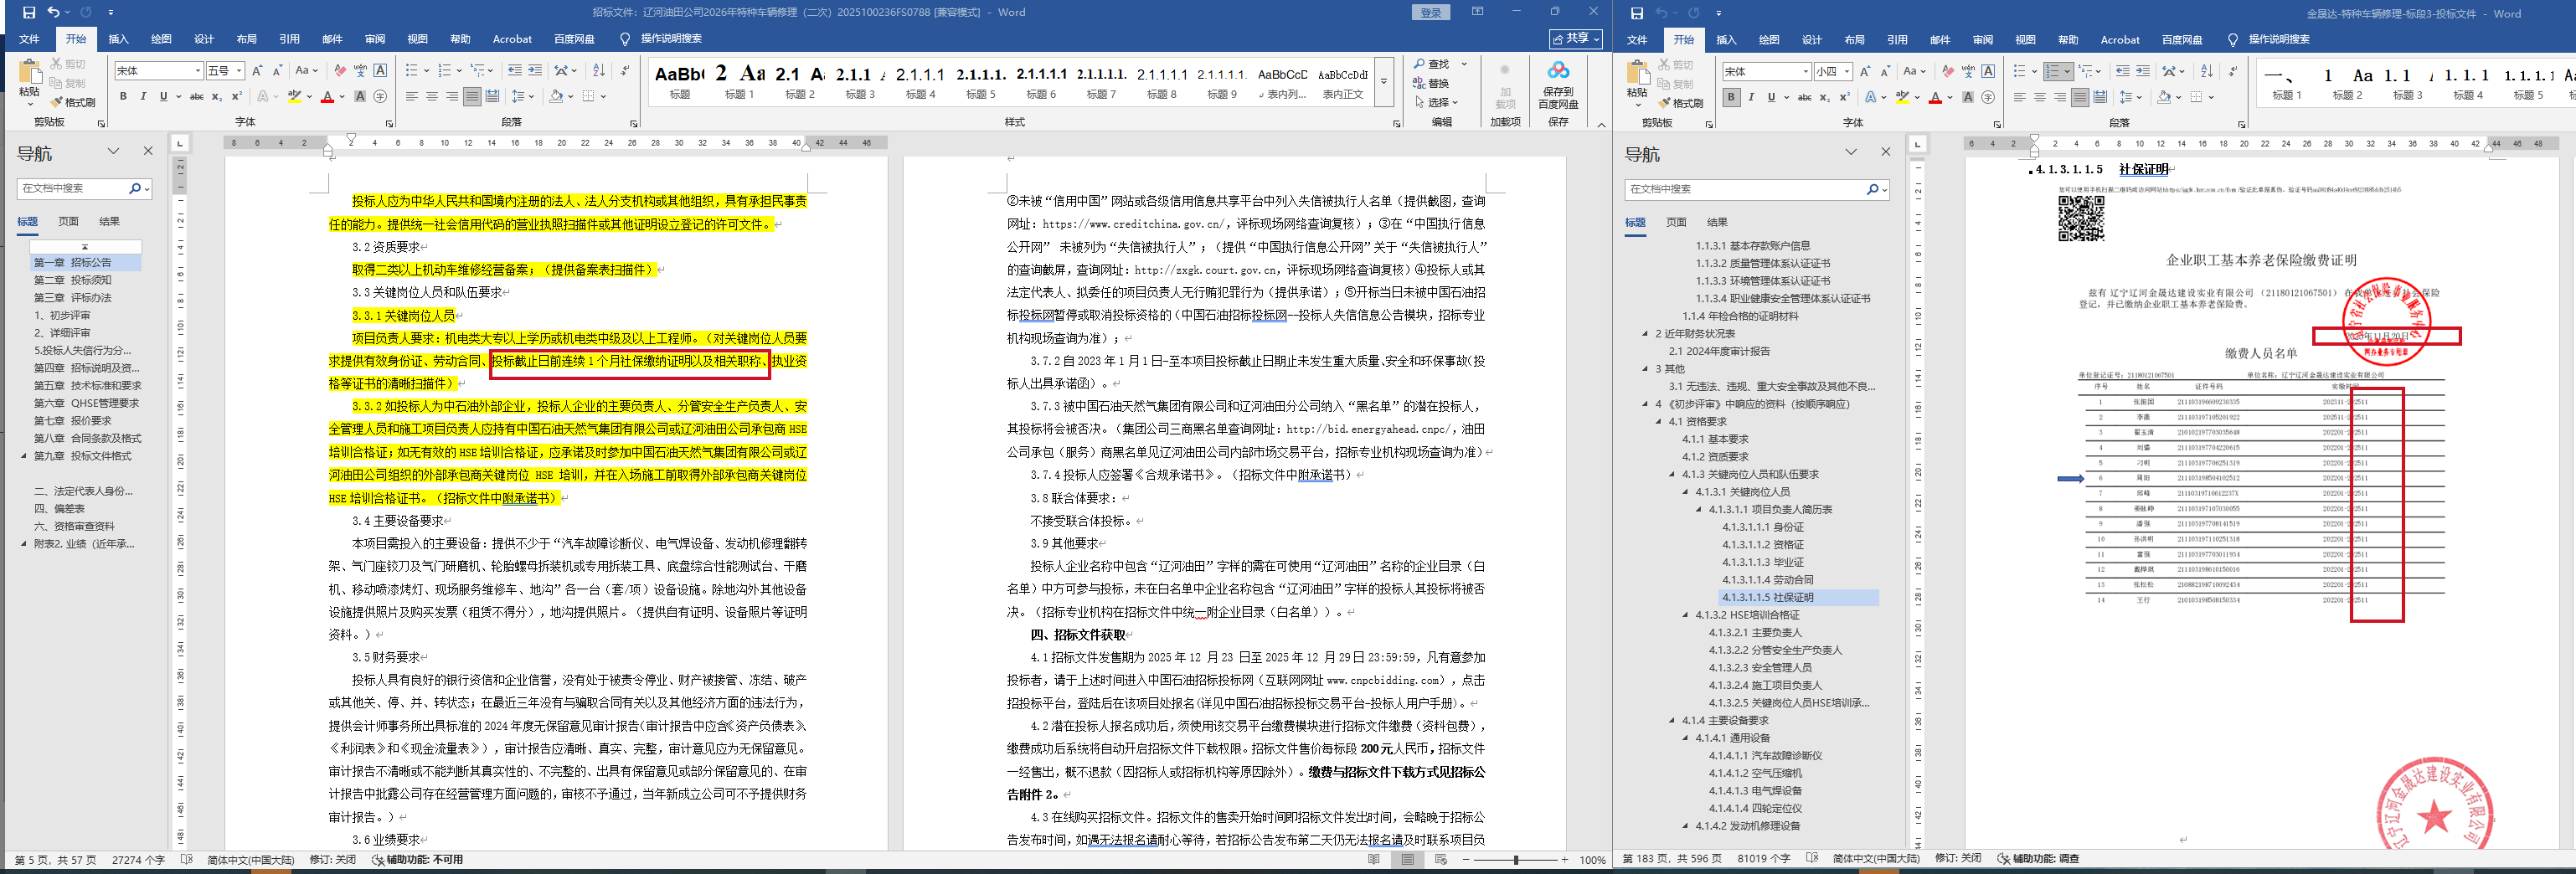The height and width of the screenshot is (874, 2576).
Task: Open the 审阅 tab in the left window
Action: pos(374,39)
